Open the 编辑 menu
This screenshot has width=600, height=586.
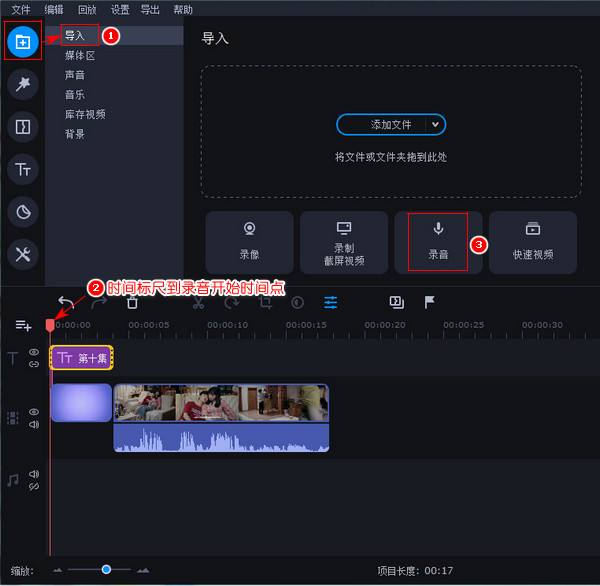tap(54, 9)
